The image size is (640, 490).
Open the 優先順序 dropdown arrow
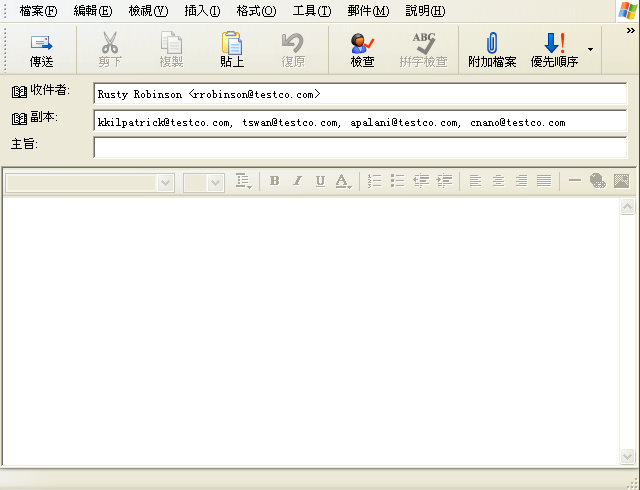click(x=590, y=49)
